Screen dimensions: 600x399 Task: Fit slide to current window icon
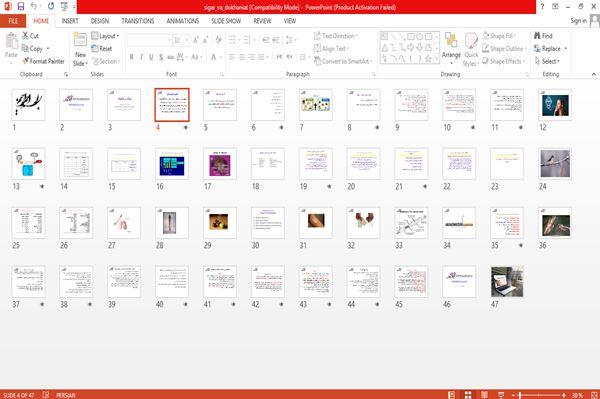tap(593, 395)
